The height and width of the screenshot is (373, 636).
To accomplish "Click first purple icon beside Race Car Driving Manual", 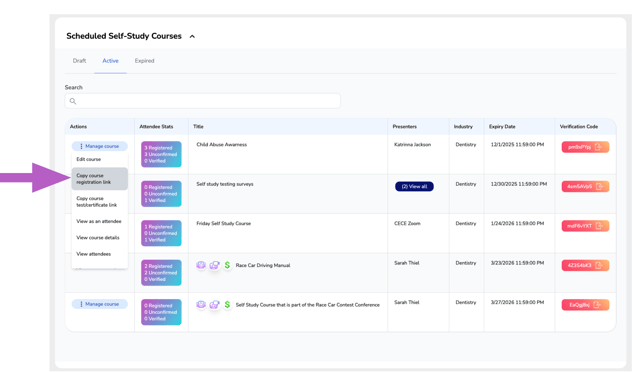I will tap(201, 266).
